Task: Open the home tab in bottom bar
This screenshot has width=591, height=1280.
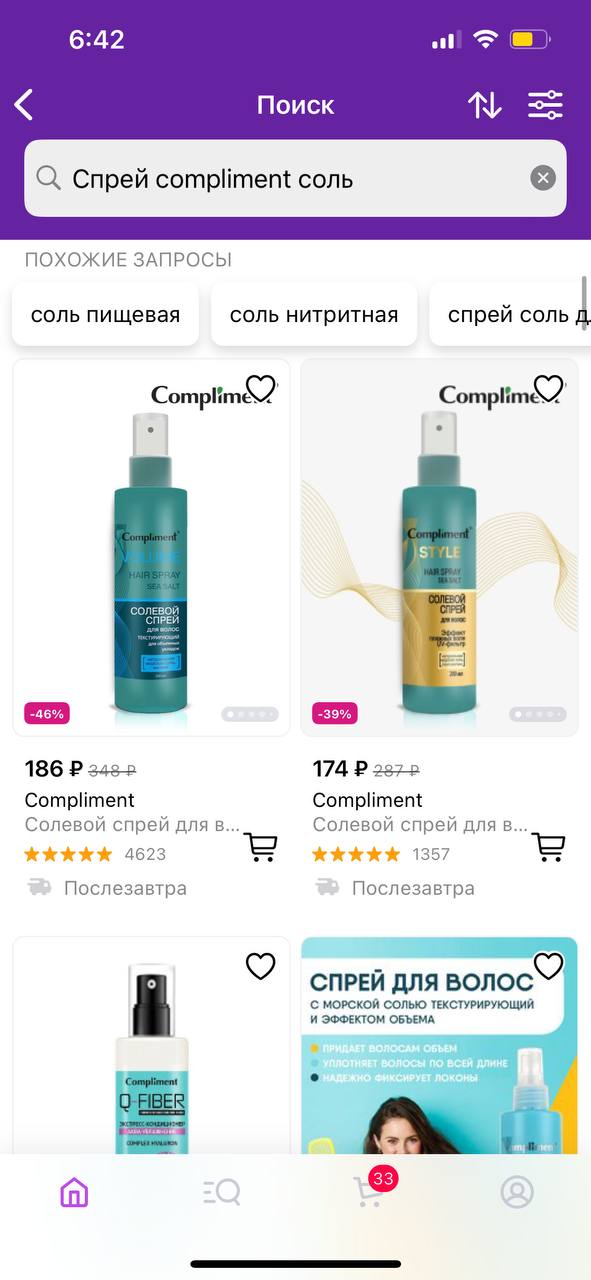Action: point(74,1192)
